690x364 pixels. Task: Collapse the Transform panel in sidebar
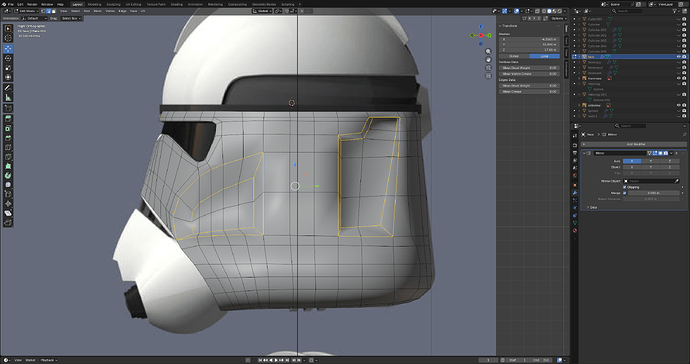pyautogui.click(x=500, y=26)
